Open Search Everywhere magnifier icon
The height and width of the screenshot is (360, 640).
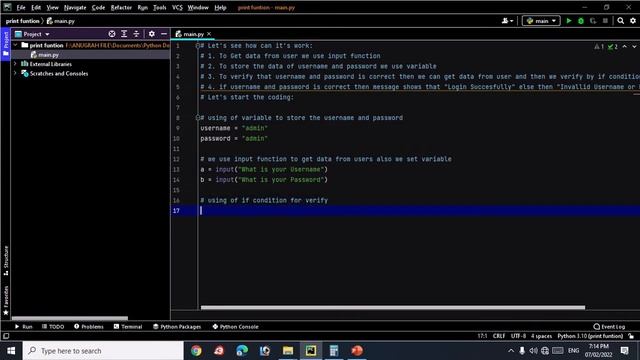[620, 21]
